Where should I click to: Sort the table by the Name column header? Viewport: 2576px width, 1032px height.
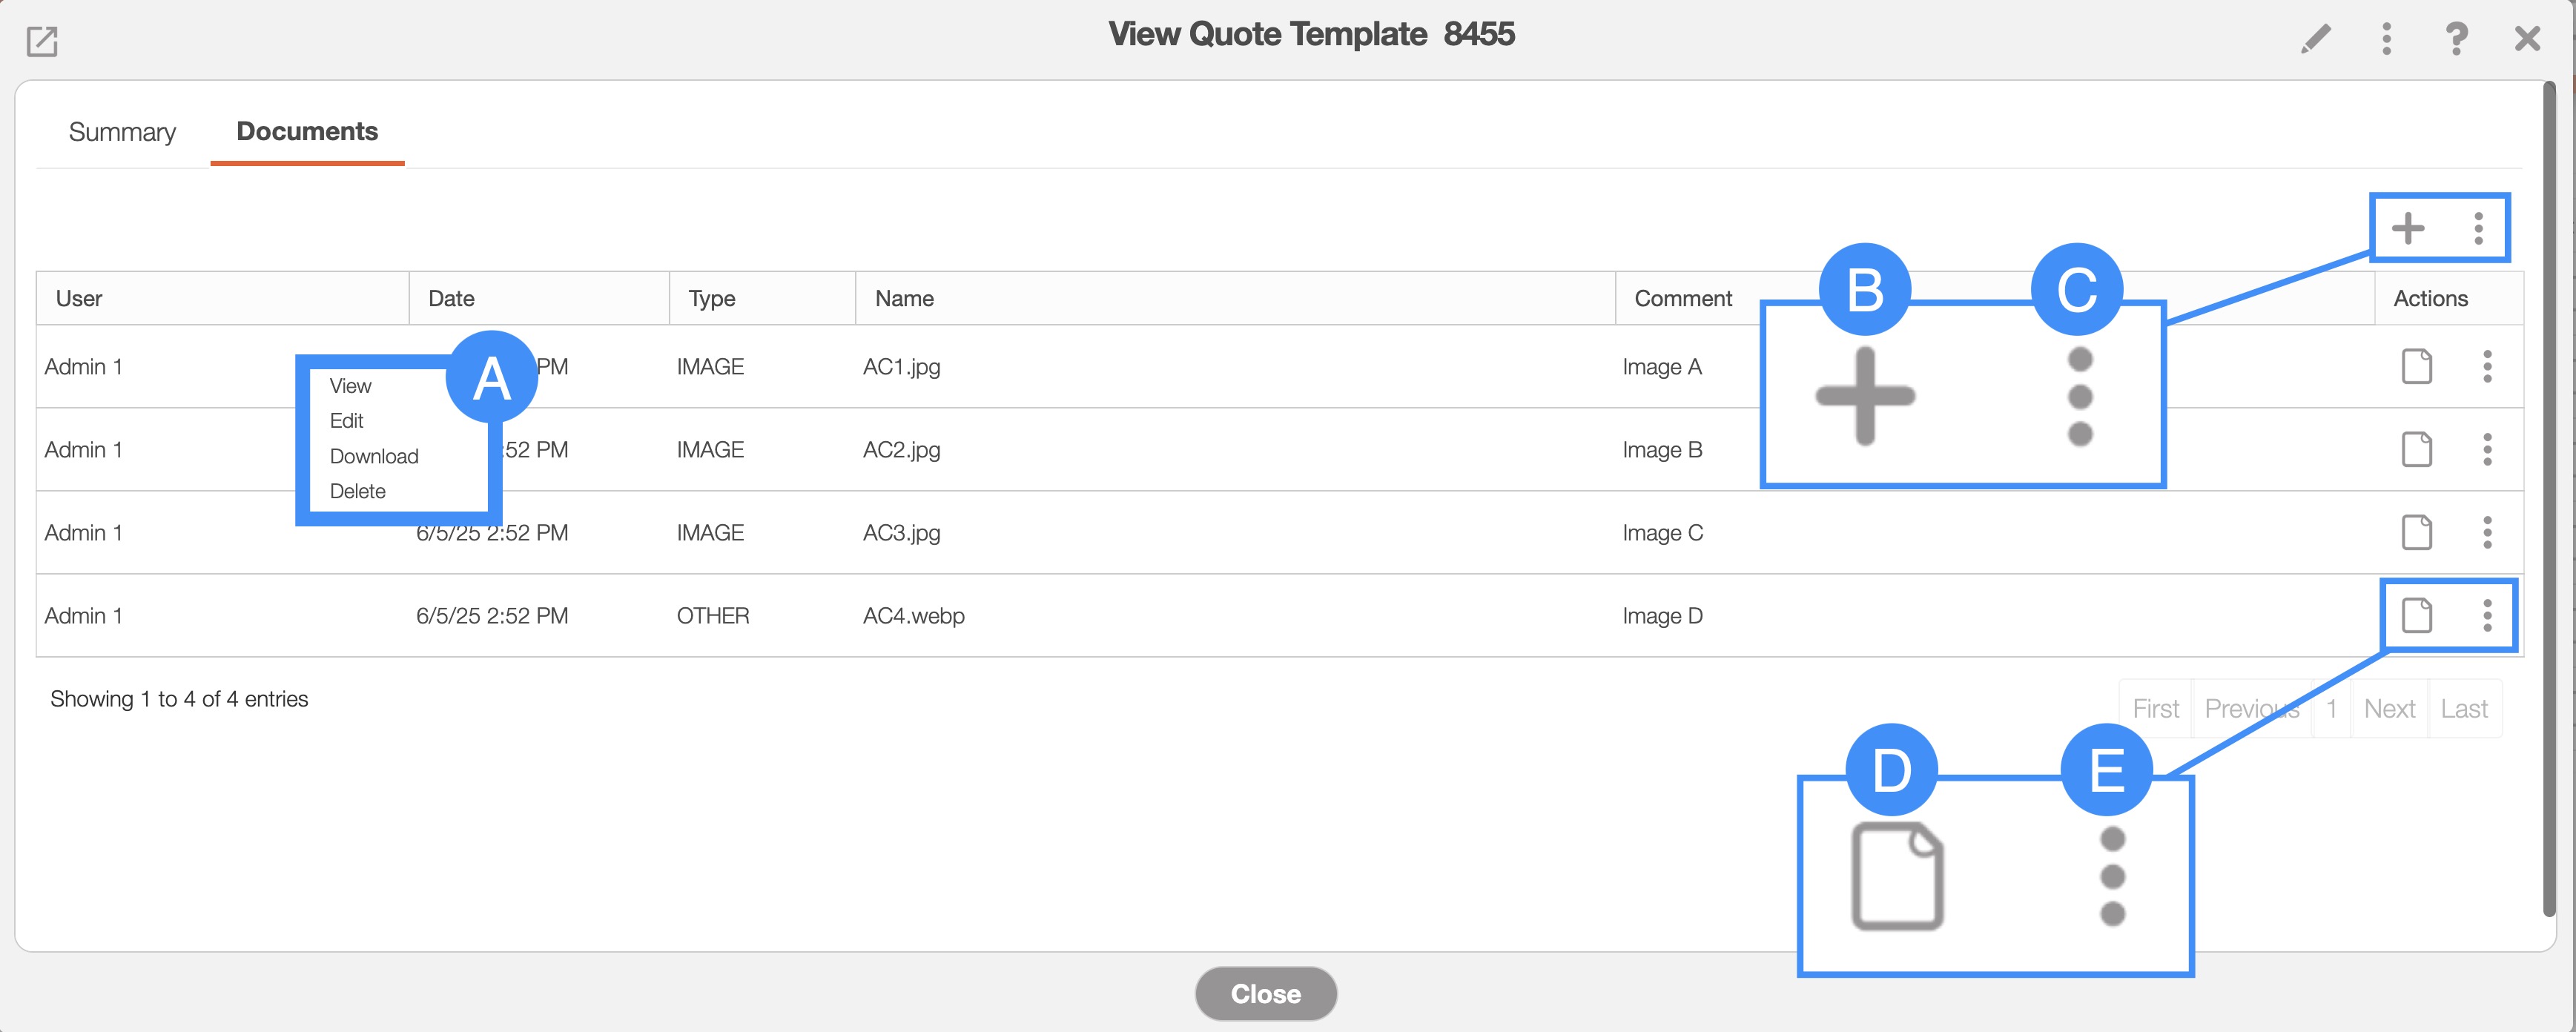pyautogui.click(x=904, y=298)
